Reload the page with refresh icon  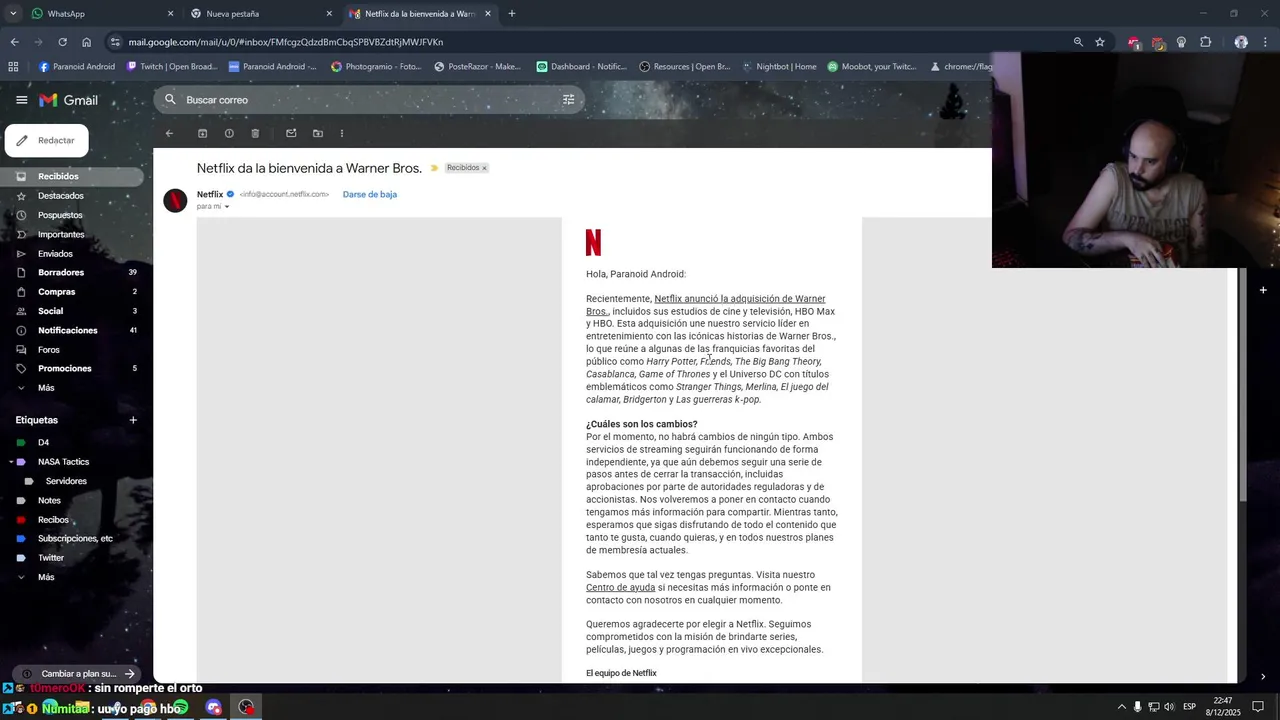click(x=62, y=42)
